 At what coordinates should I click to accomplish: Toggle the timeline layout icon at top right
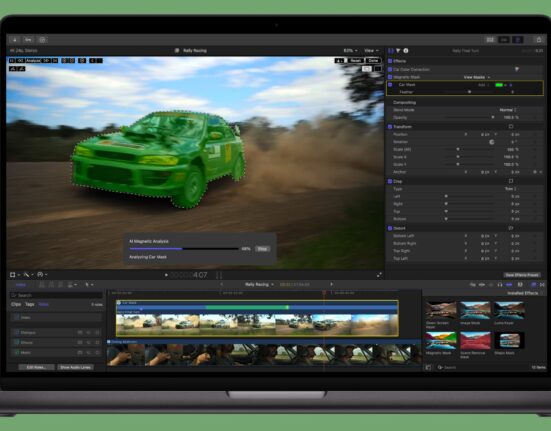point(504,40)
